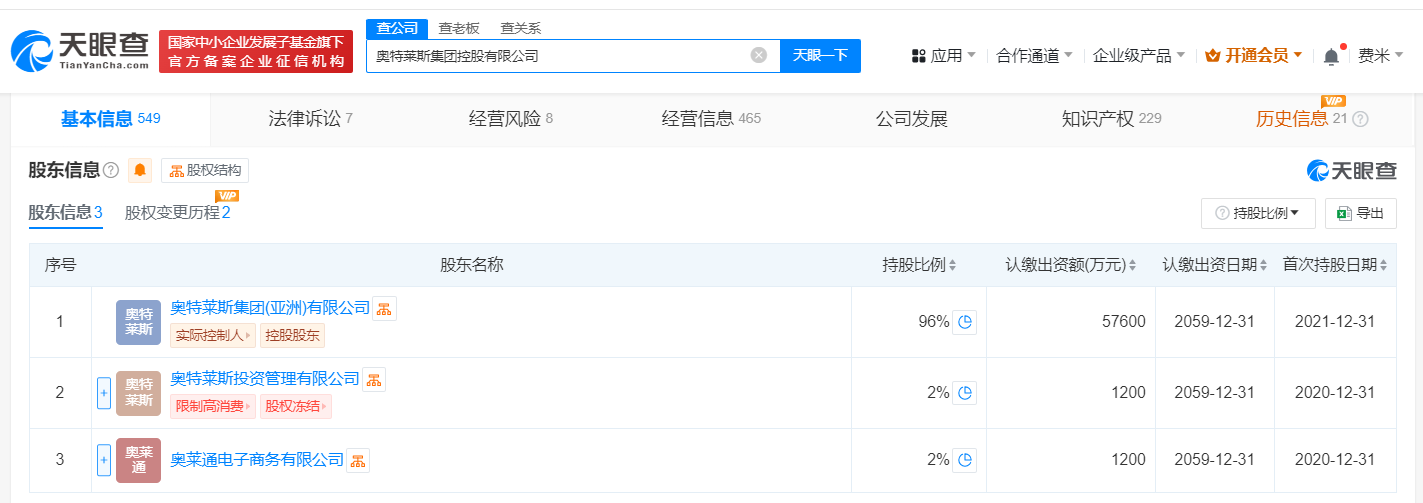Click the help icon beside 股东信息 heading
Image resolution: width=1423 pixels, height=503 pixels.
coord(111,171)
